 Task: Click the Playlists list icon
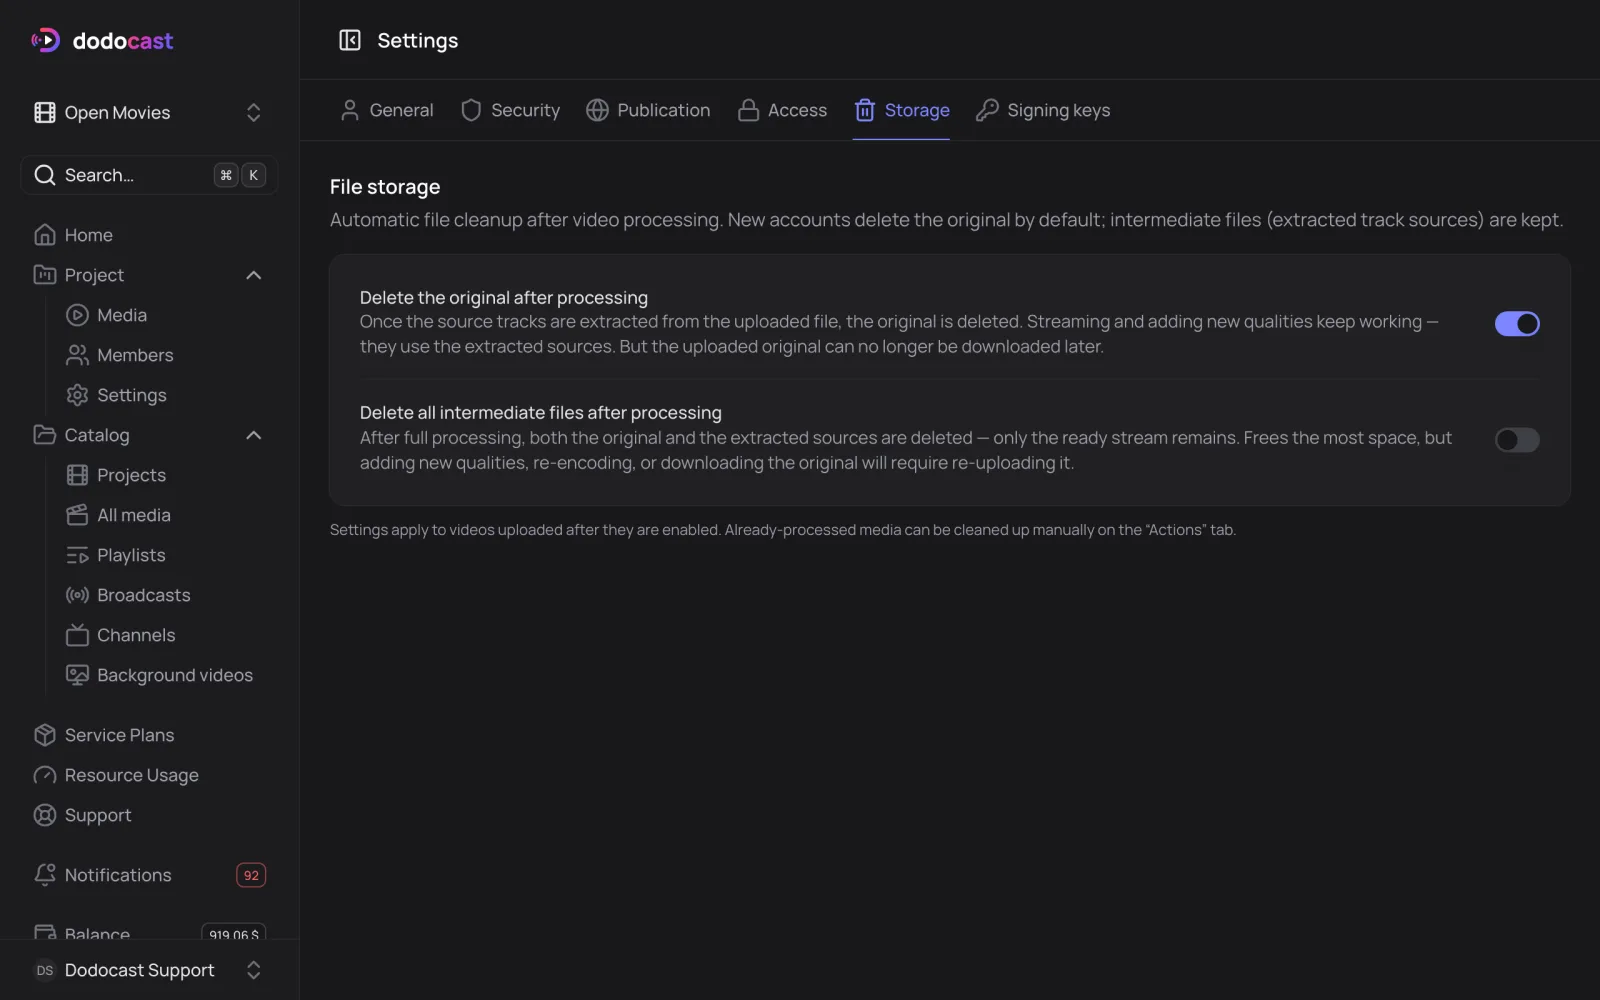coord(77,555)
